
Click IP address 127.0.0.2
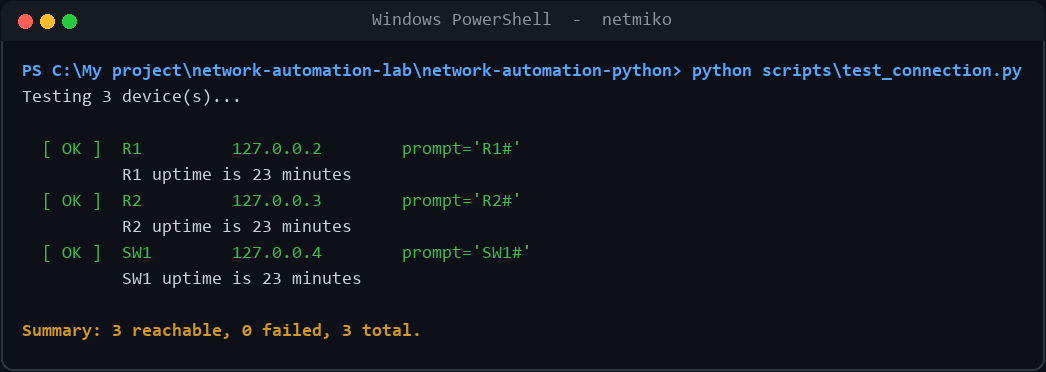pyautogui.click(x=277, y=149)
